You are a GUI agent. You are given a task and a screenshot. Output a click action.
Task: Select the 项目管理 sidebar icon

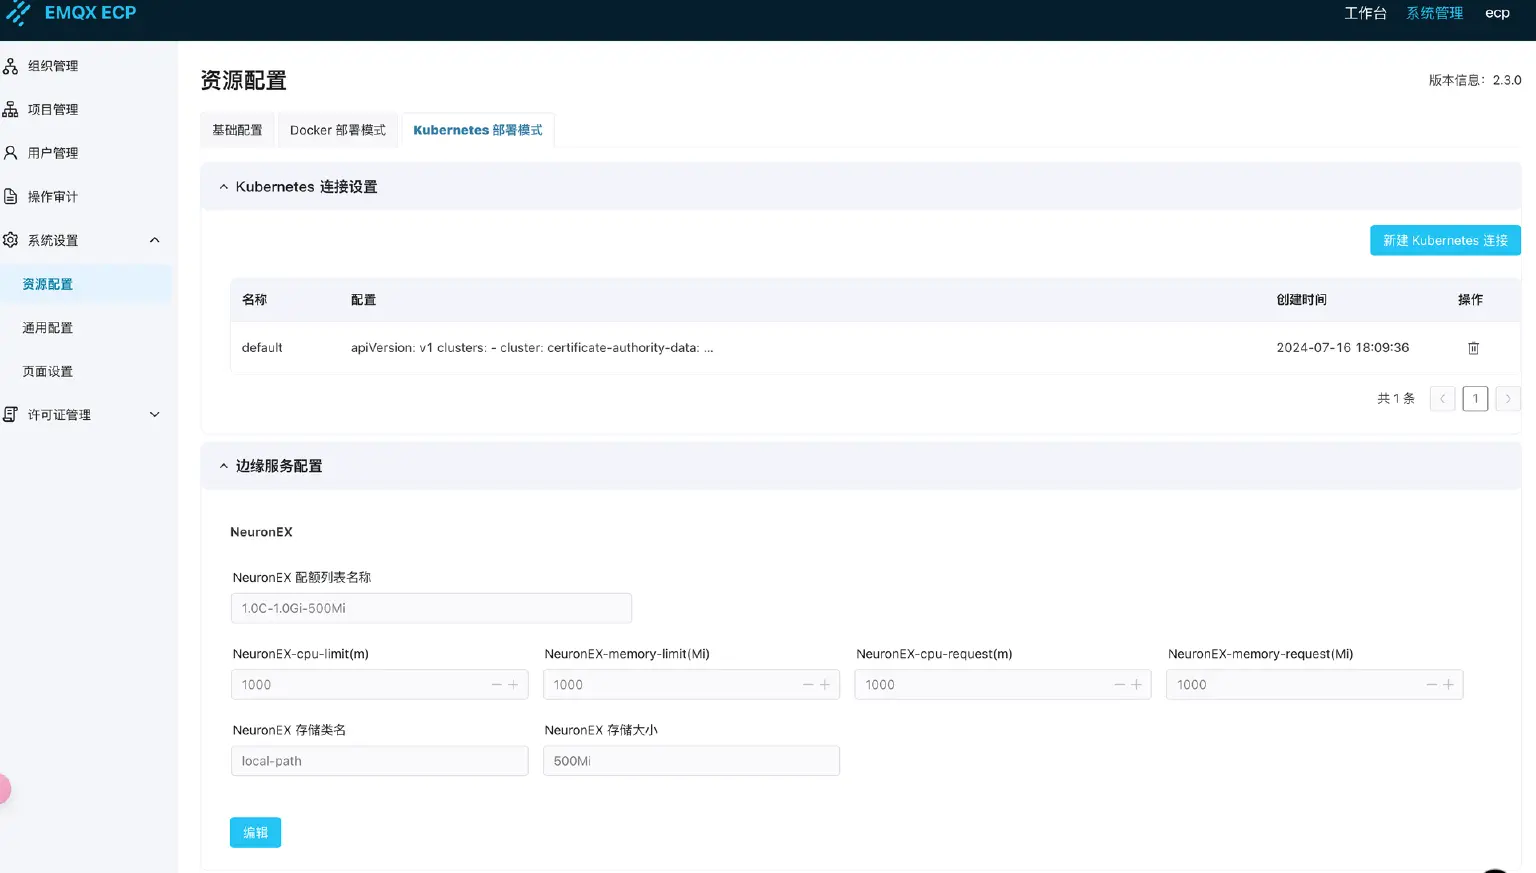click(x=11, y=109)
